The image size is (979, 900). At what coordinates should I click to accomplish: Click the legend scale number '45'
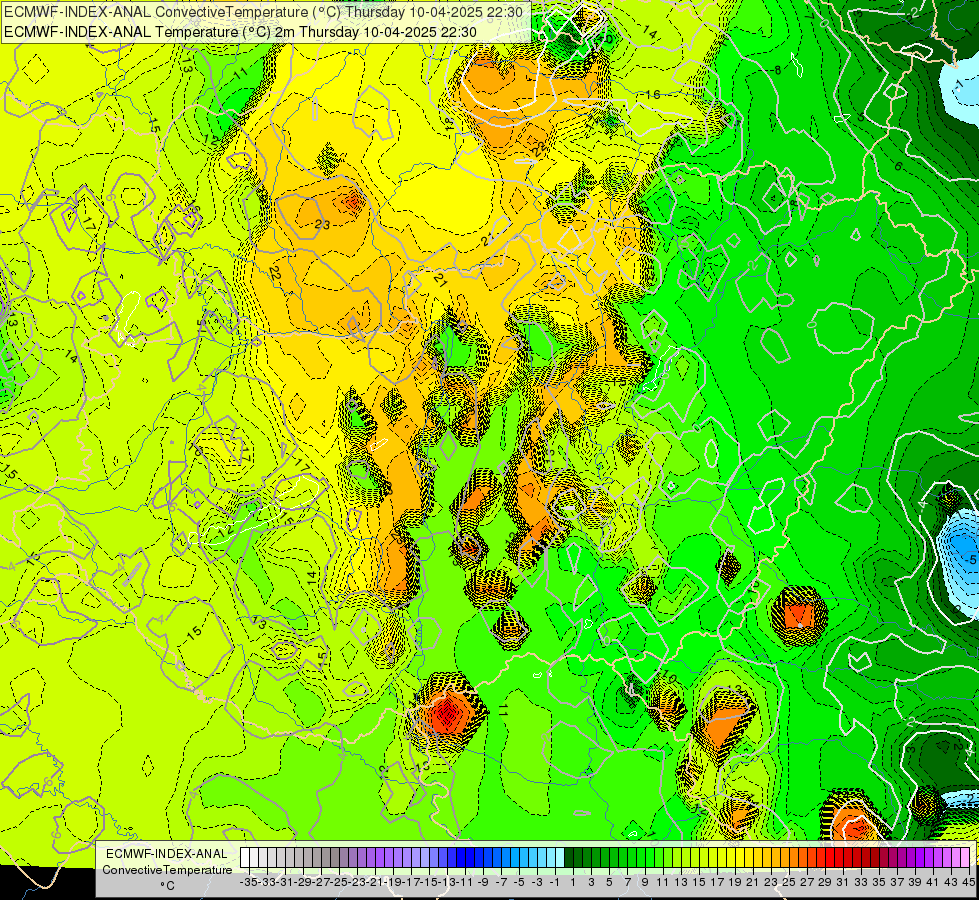click(x=968, y=882)
